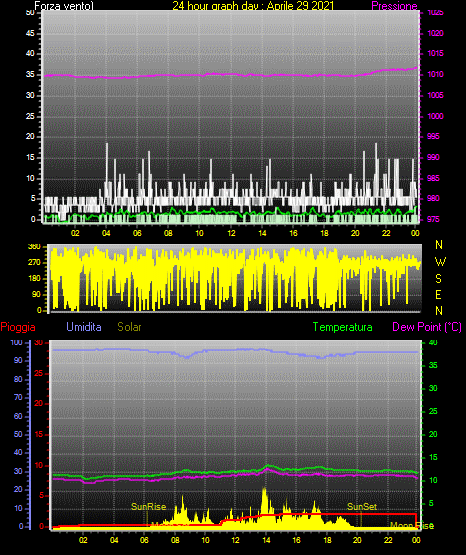Click pressure axis value 975

(x=433, y=219)
